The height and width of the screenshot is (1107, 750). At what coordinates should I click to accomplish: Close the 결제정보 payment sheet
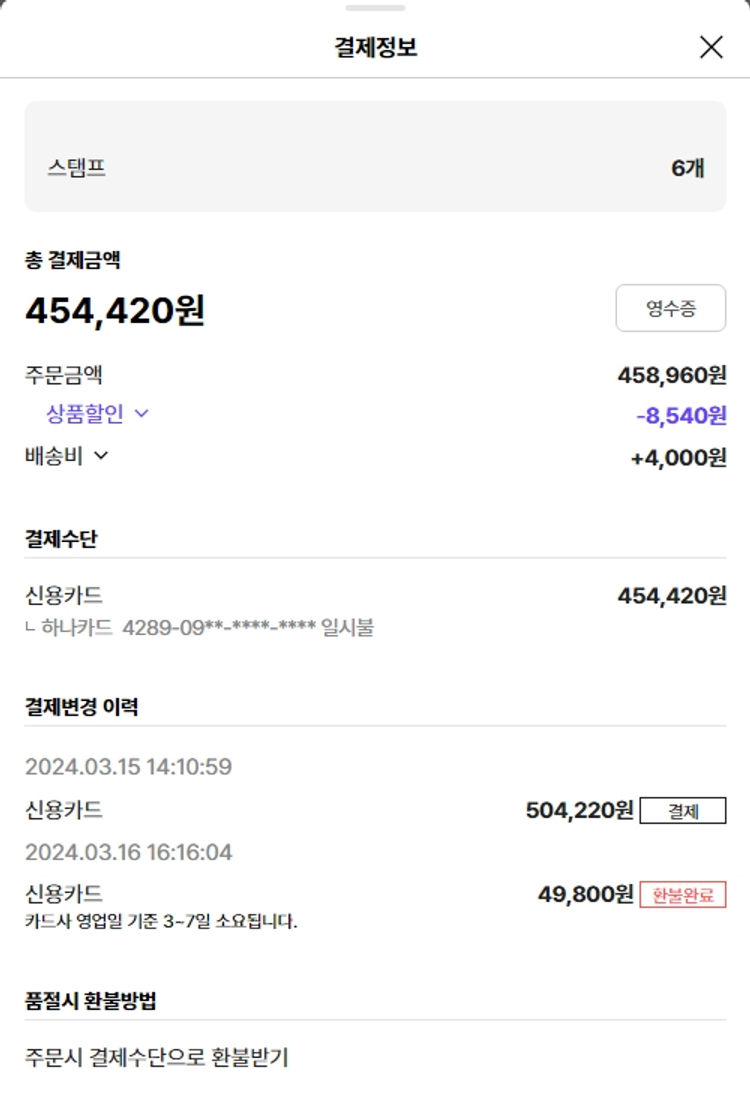click(x=711, y=47)
